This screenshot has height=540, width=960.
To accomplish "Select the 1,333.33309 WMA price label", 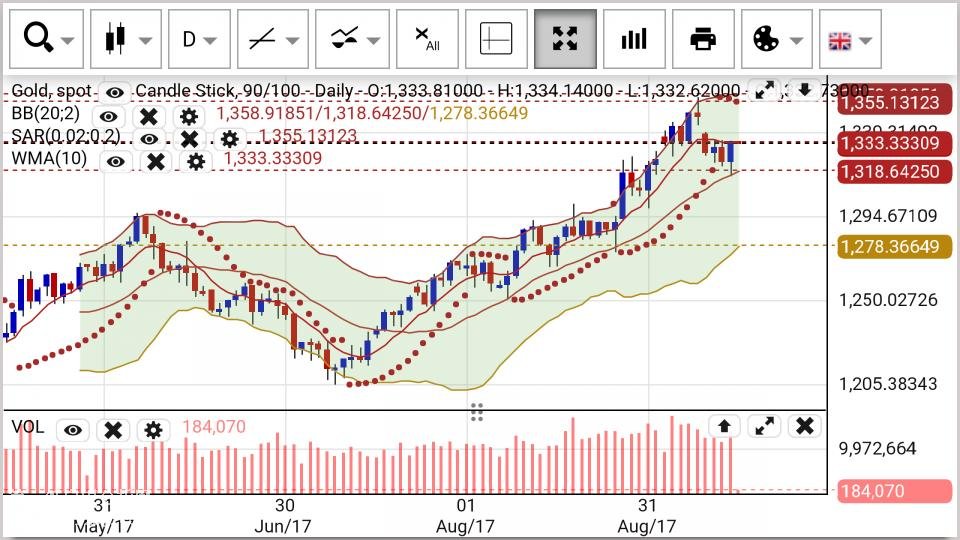I will click(894, 143).
